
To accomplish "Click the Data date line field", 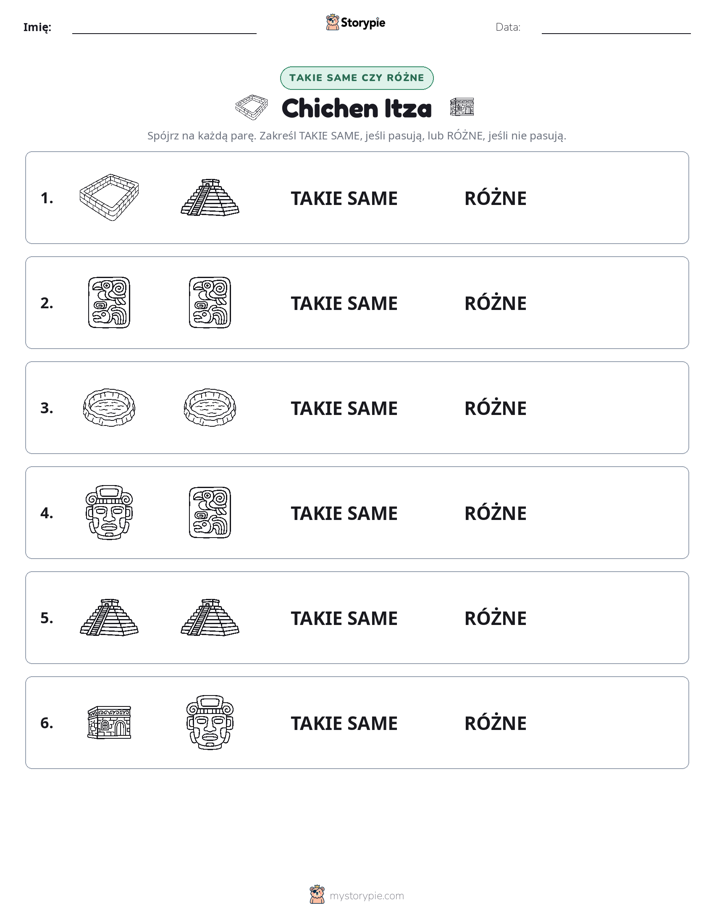I will [x=616, y=27].
